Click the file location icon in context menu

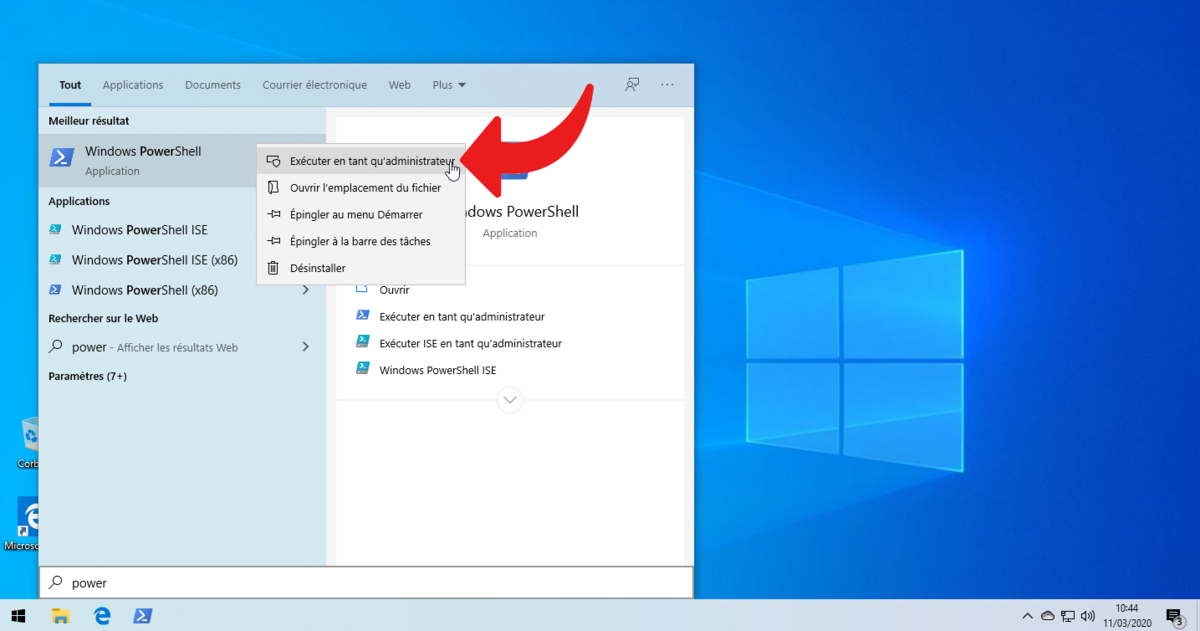(x=273, y=187)
